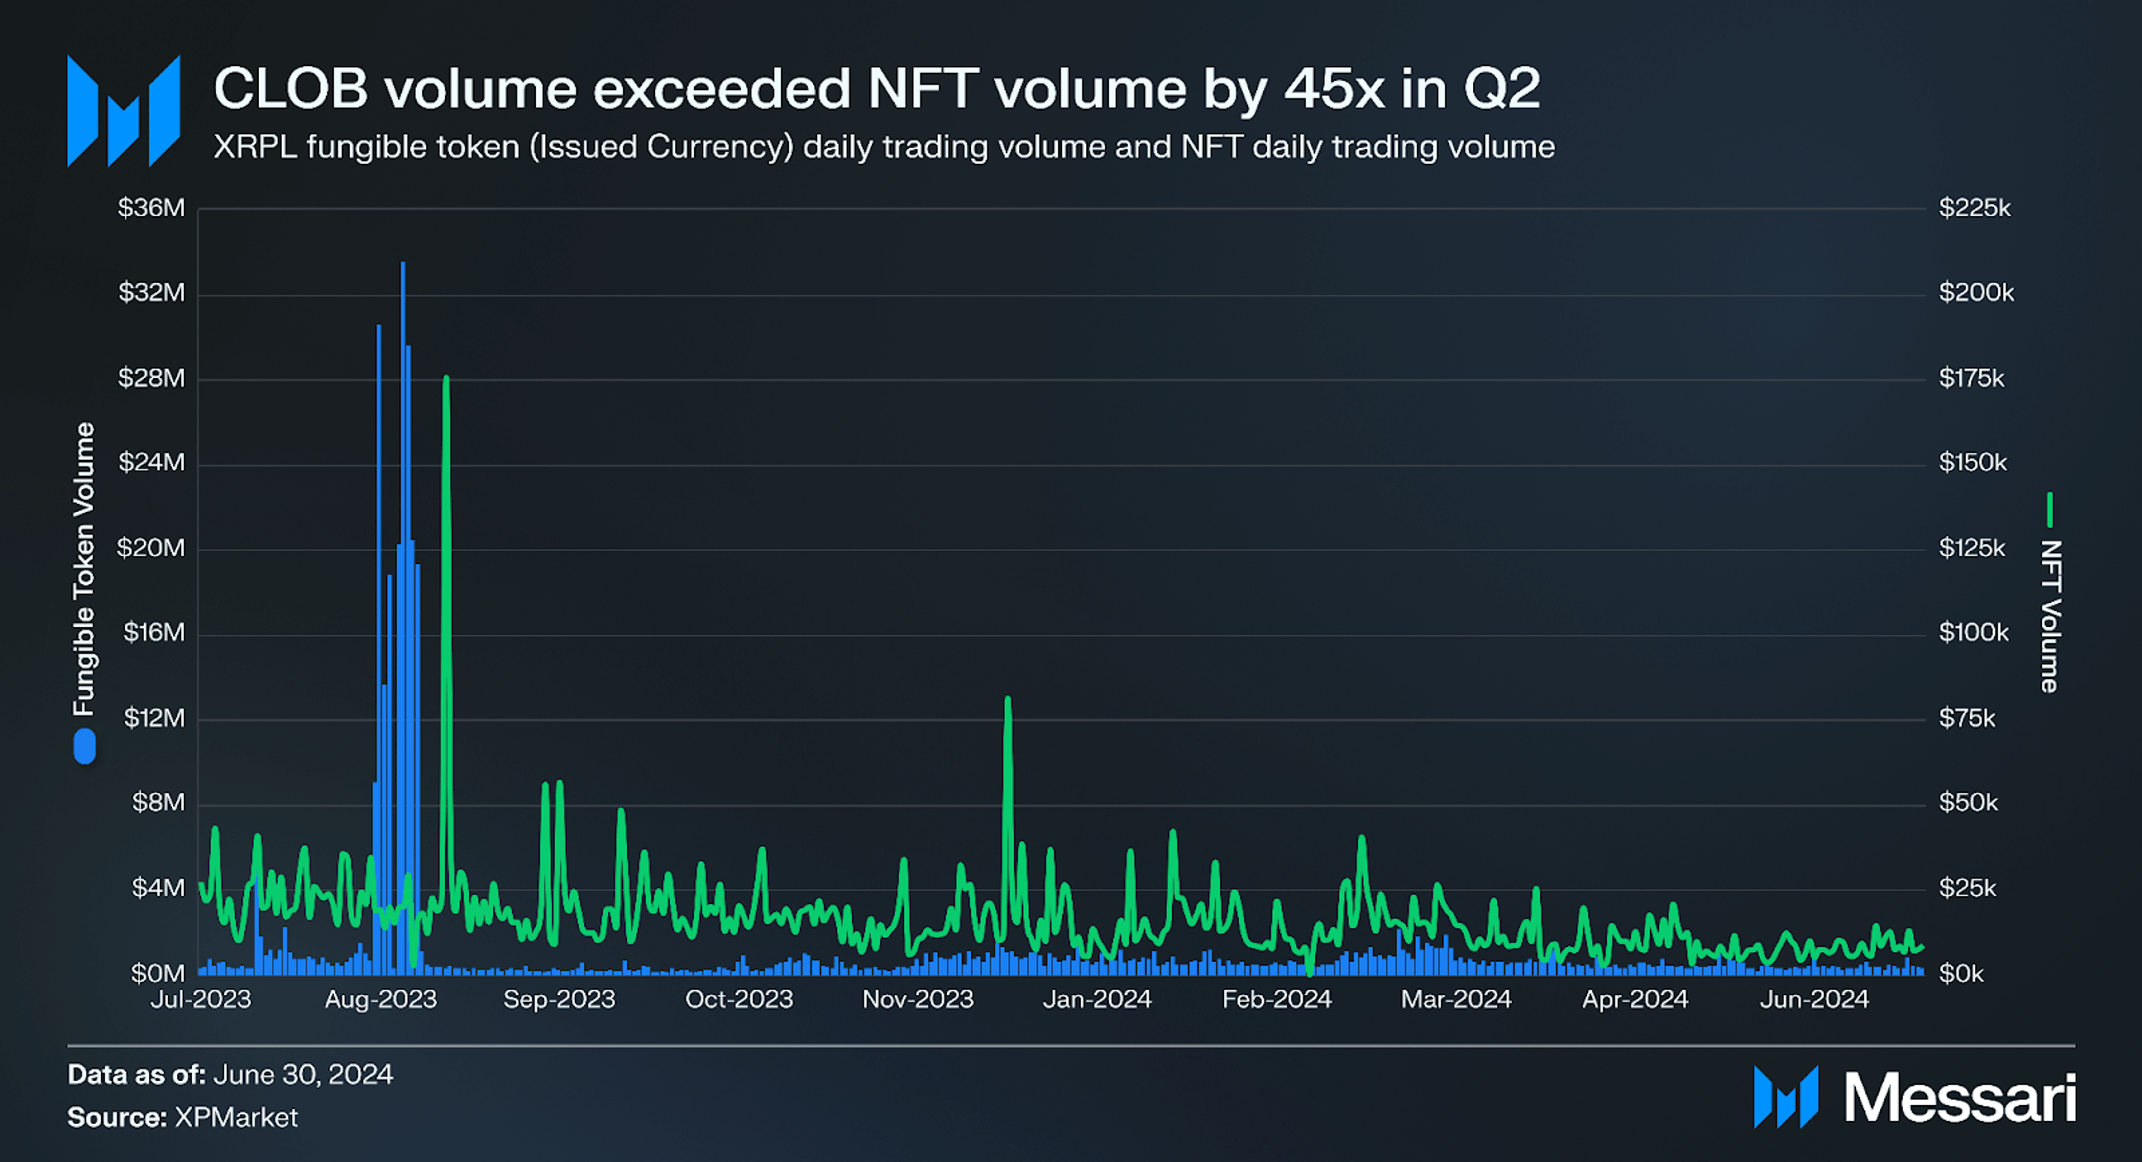Click the green NFT Volume legend marker

tap(2049, 510)
